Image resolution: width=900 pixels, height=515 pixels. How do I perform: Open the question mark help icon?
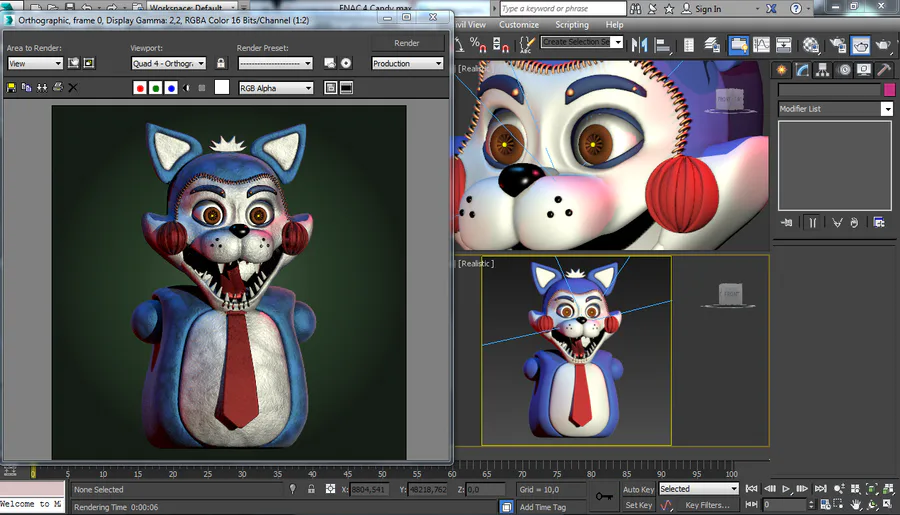796,9
